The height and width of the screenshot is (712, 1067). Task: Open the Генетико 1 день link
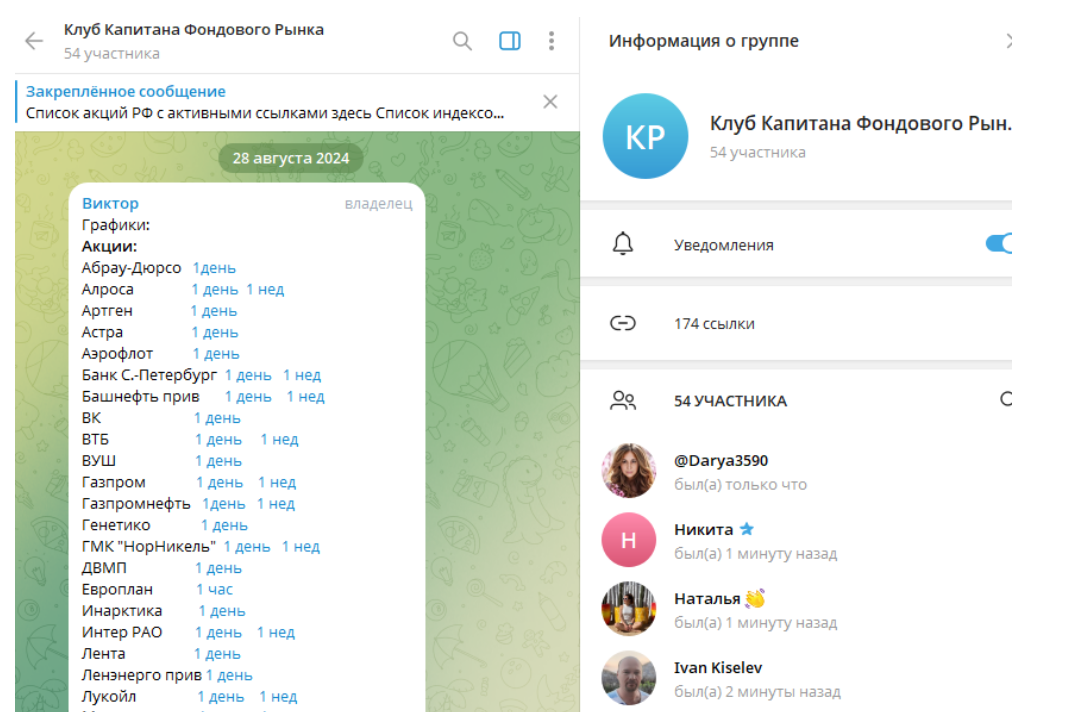pos(224,525)
